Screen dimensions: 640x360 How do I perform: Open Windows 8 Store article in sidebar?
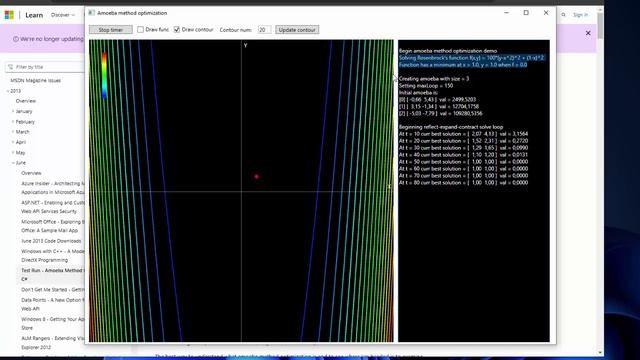pos(53,324)
